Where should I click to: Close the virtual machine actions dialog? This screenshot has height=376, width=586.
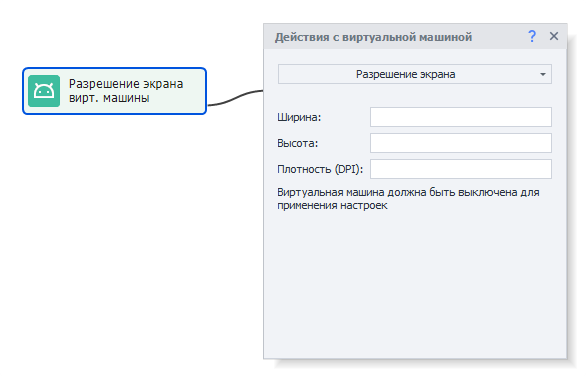coord(554,36)
